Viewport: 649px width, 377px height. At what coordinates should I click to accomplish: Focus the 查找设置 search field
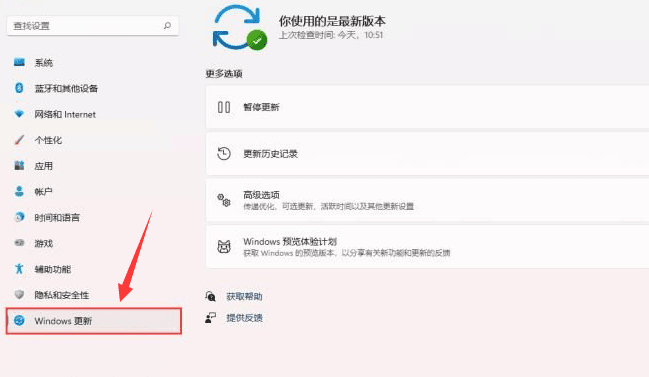click(93, 26)
